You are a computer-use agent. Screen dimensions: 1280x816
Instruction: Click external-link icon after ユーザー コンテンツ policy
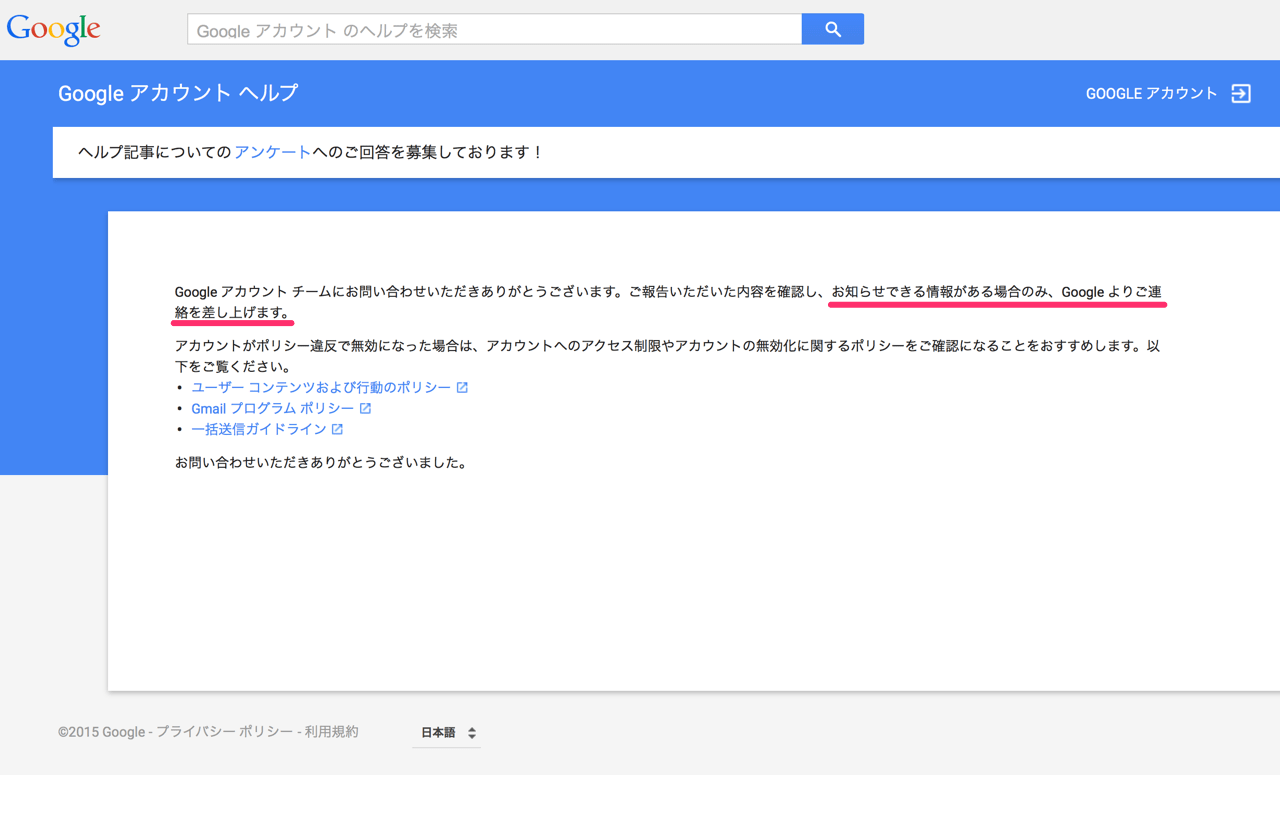462,387
